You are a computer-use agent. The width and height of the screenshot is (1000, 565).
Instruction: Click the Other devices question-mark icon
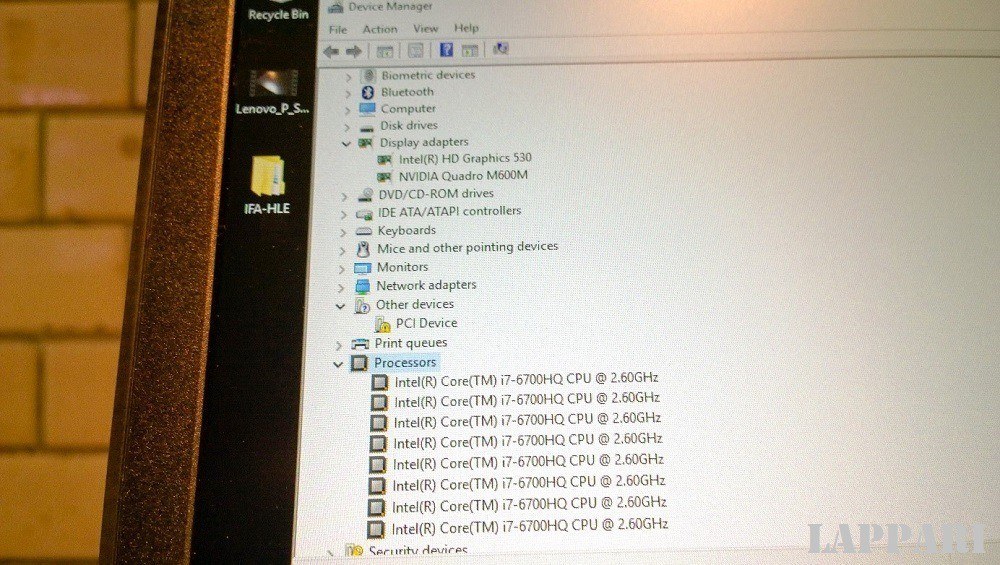[x=362, y=306]
